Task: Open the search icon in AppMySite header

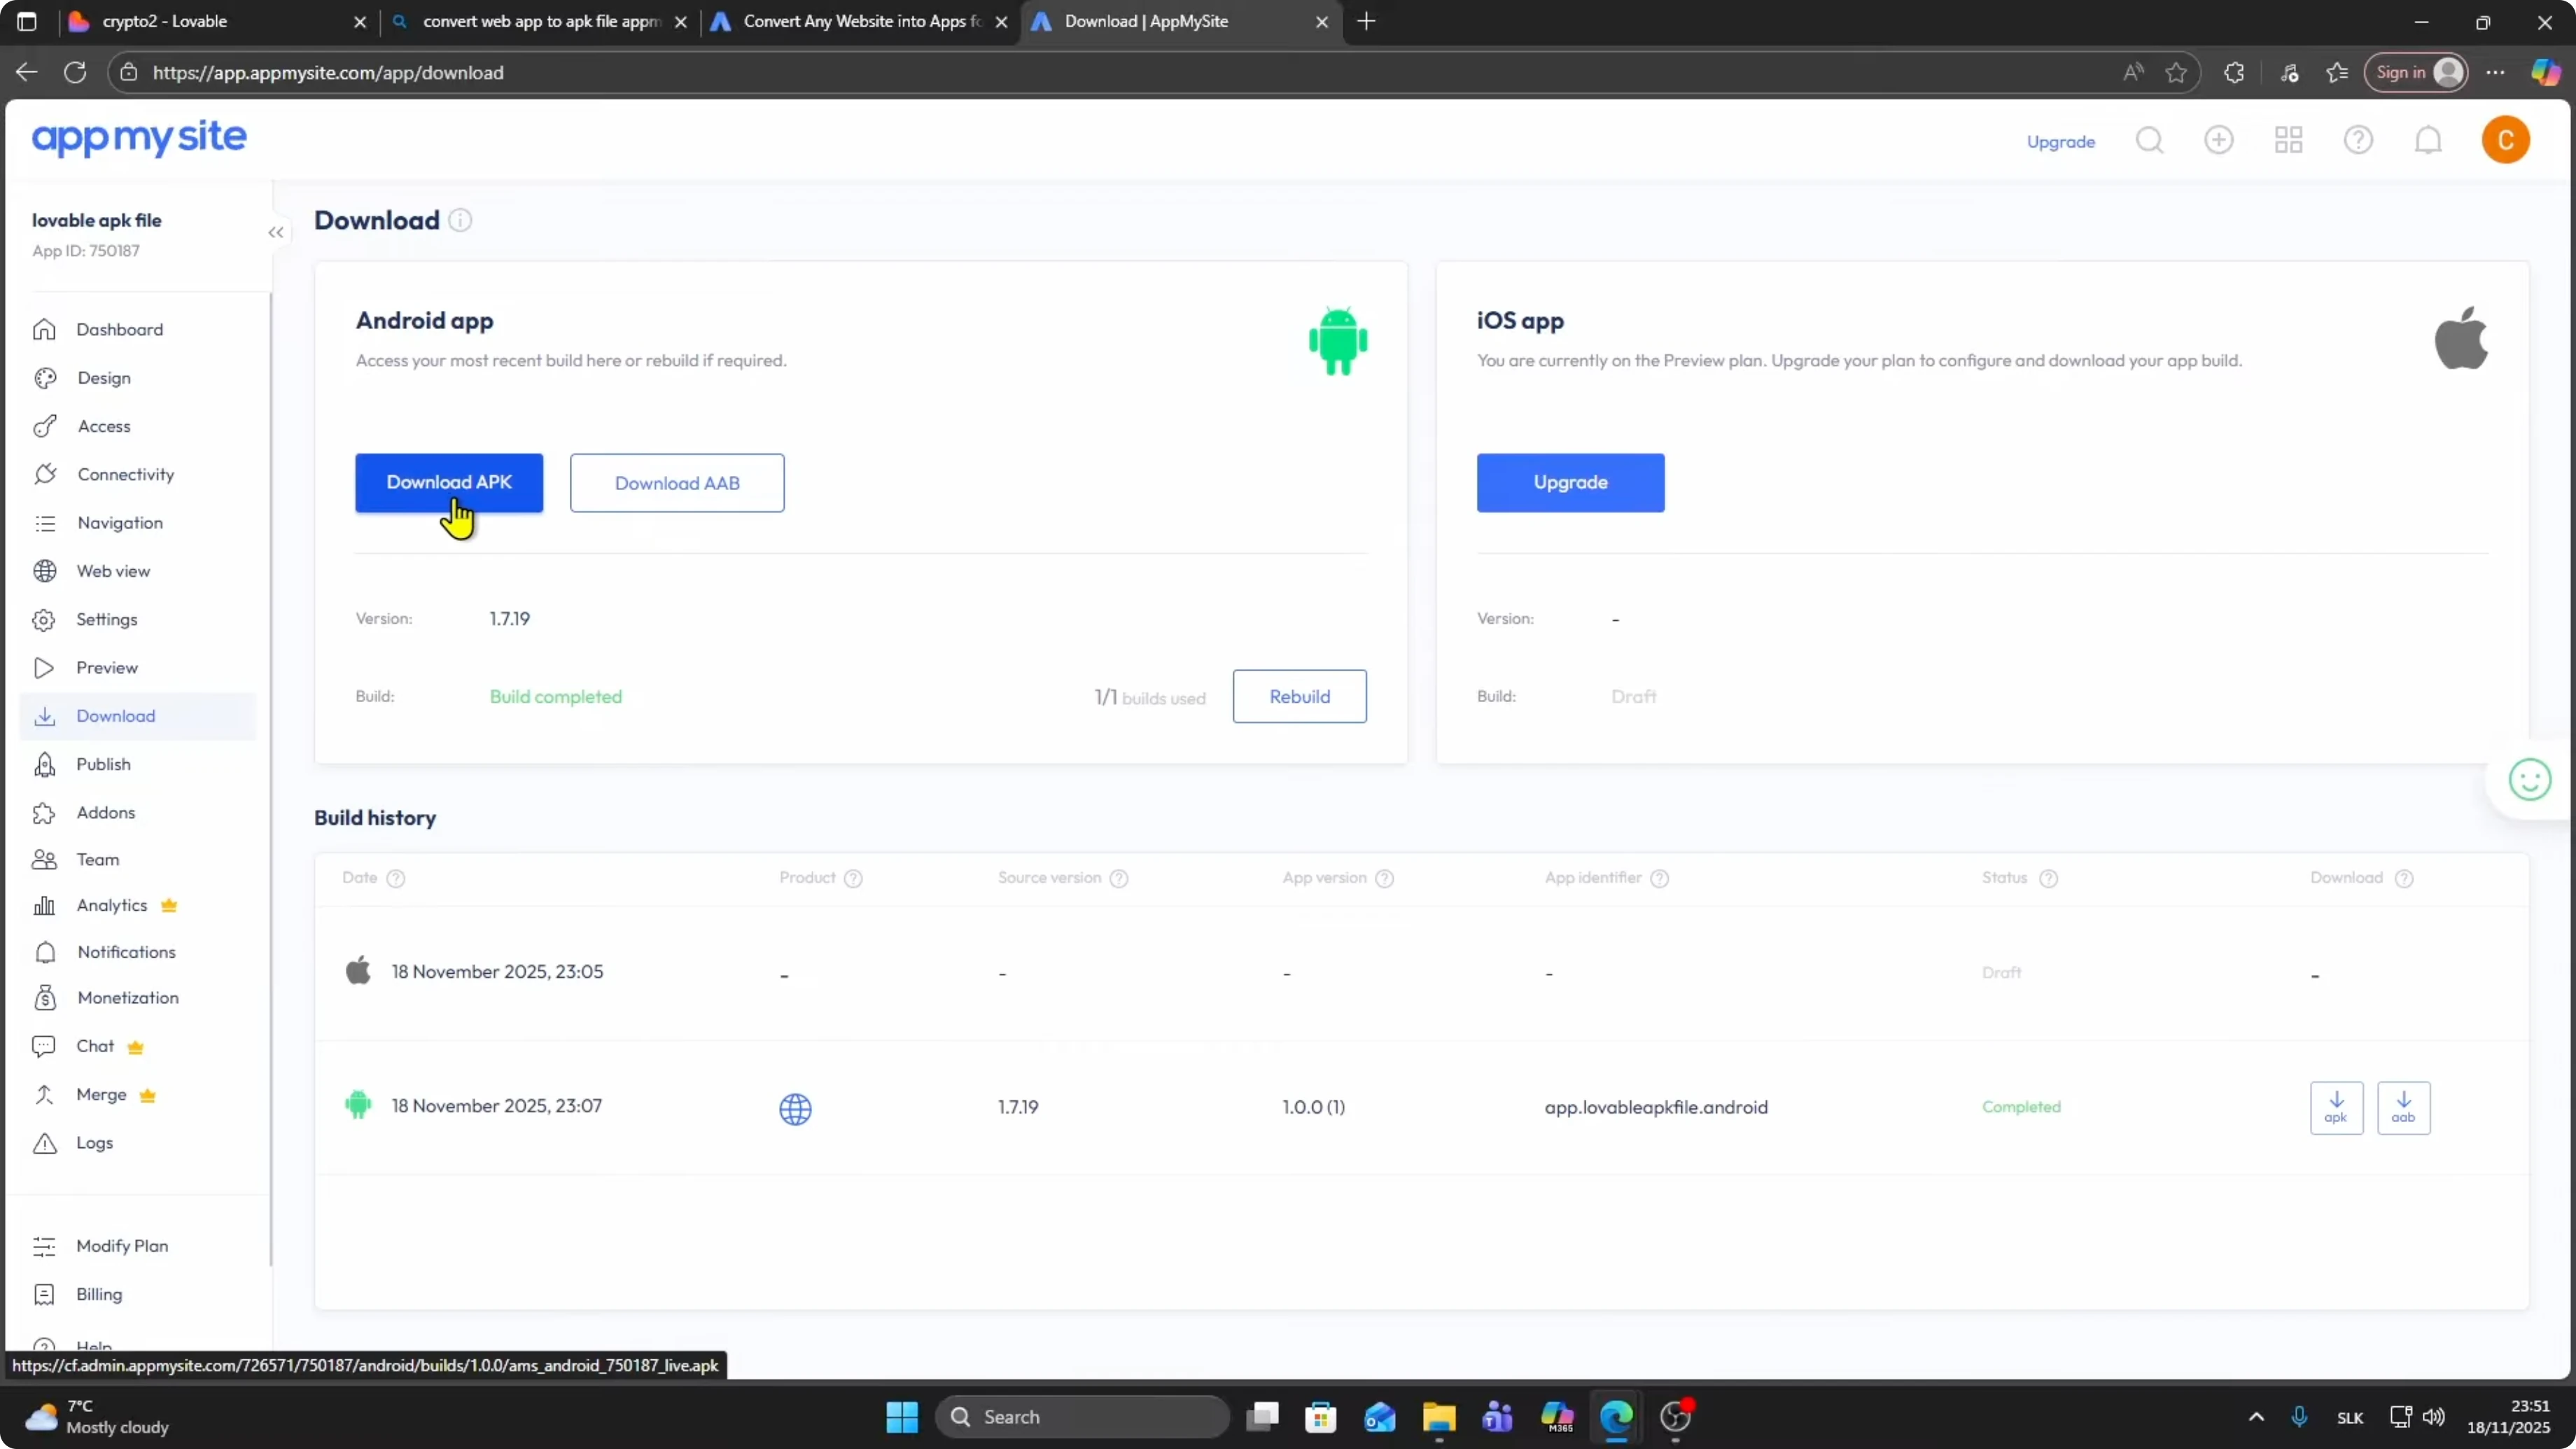Action: click(2149, 140)
